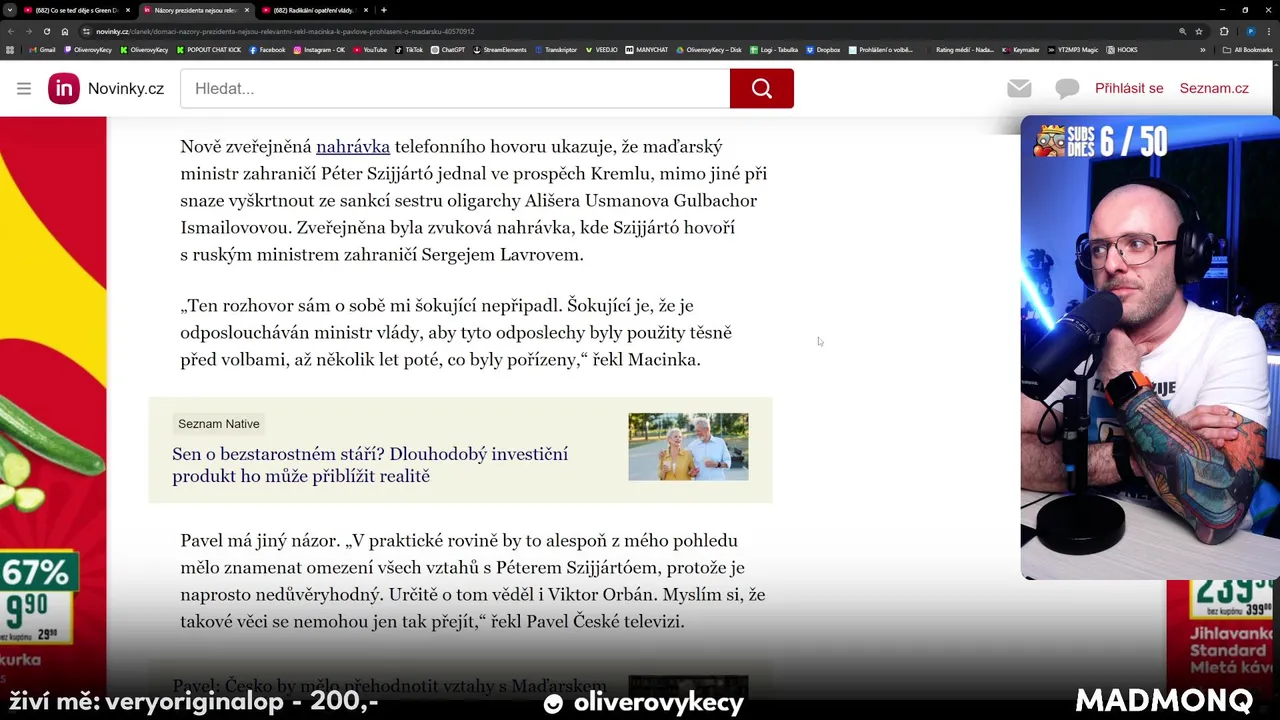This screenshot has width=1280, height=720.
Task: Click the Seznam Native label
Action: (x=219, y=424)
